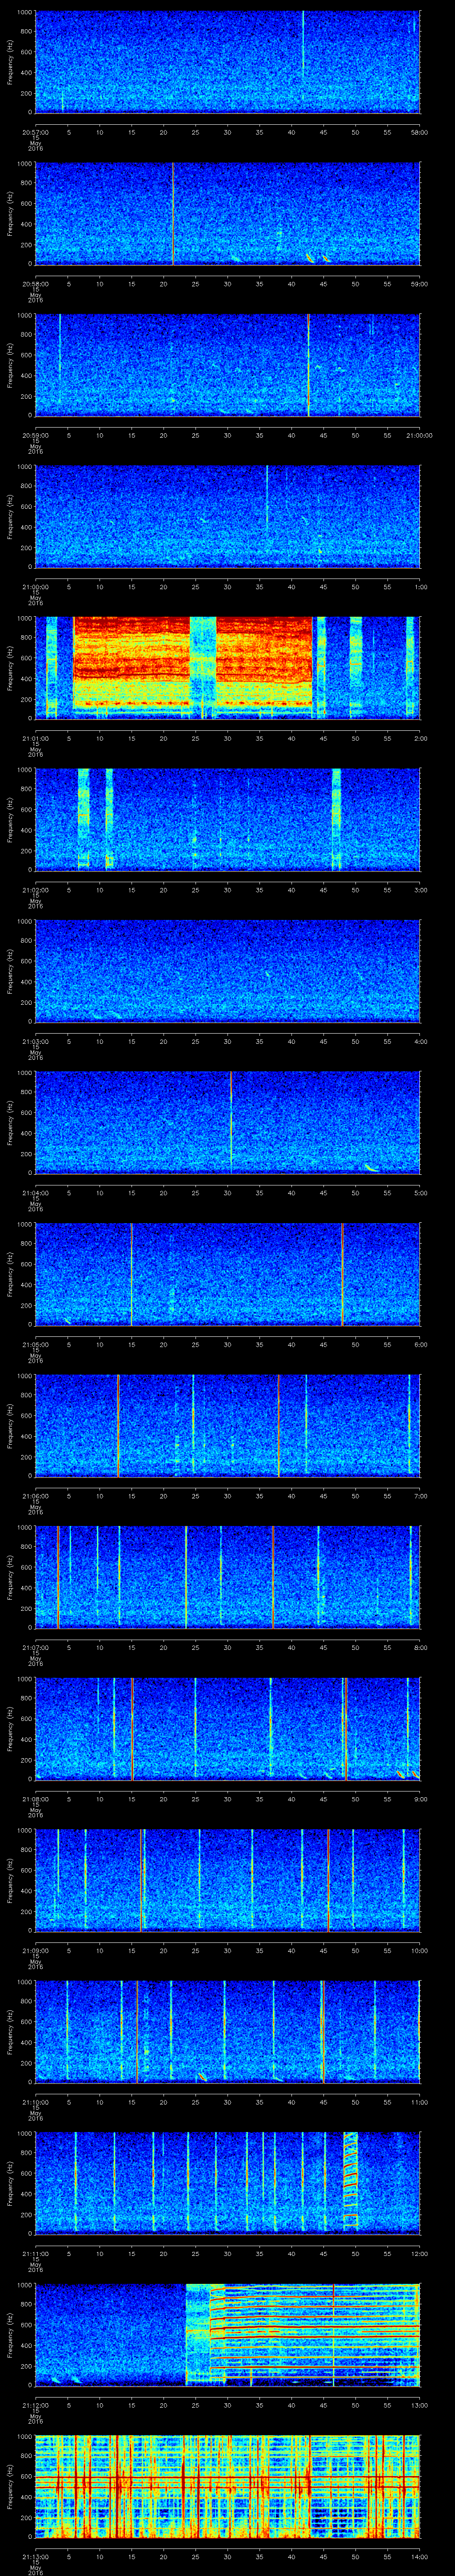Click 'Frequency (Hz)' axis title of the 20:57:00 panel
Viewport: 455px width, 2576px height.
tap(10, 62)
